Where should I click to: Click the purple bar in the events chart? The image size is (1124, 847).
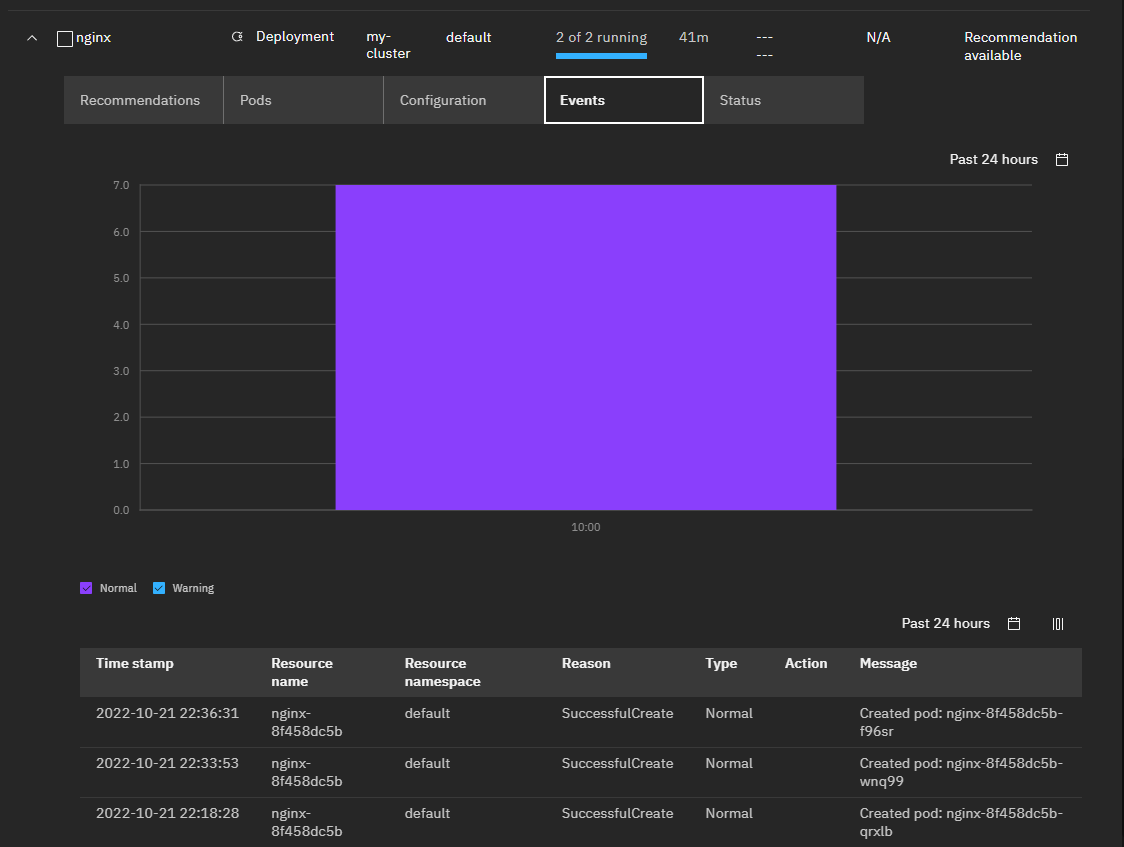coord(585,347)
